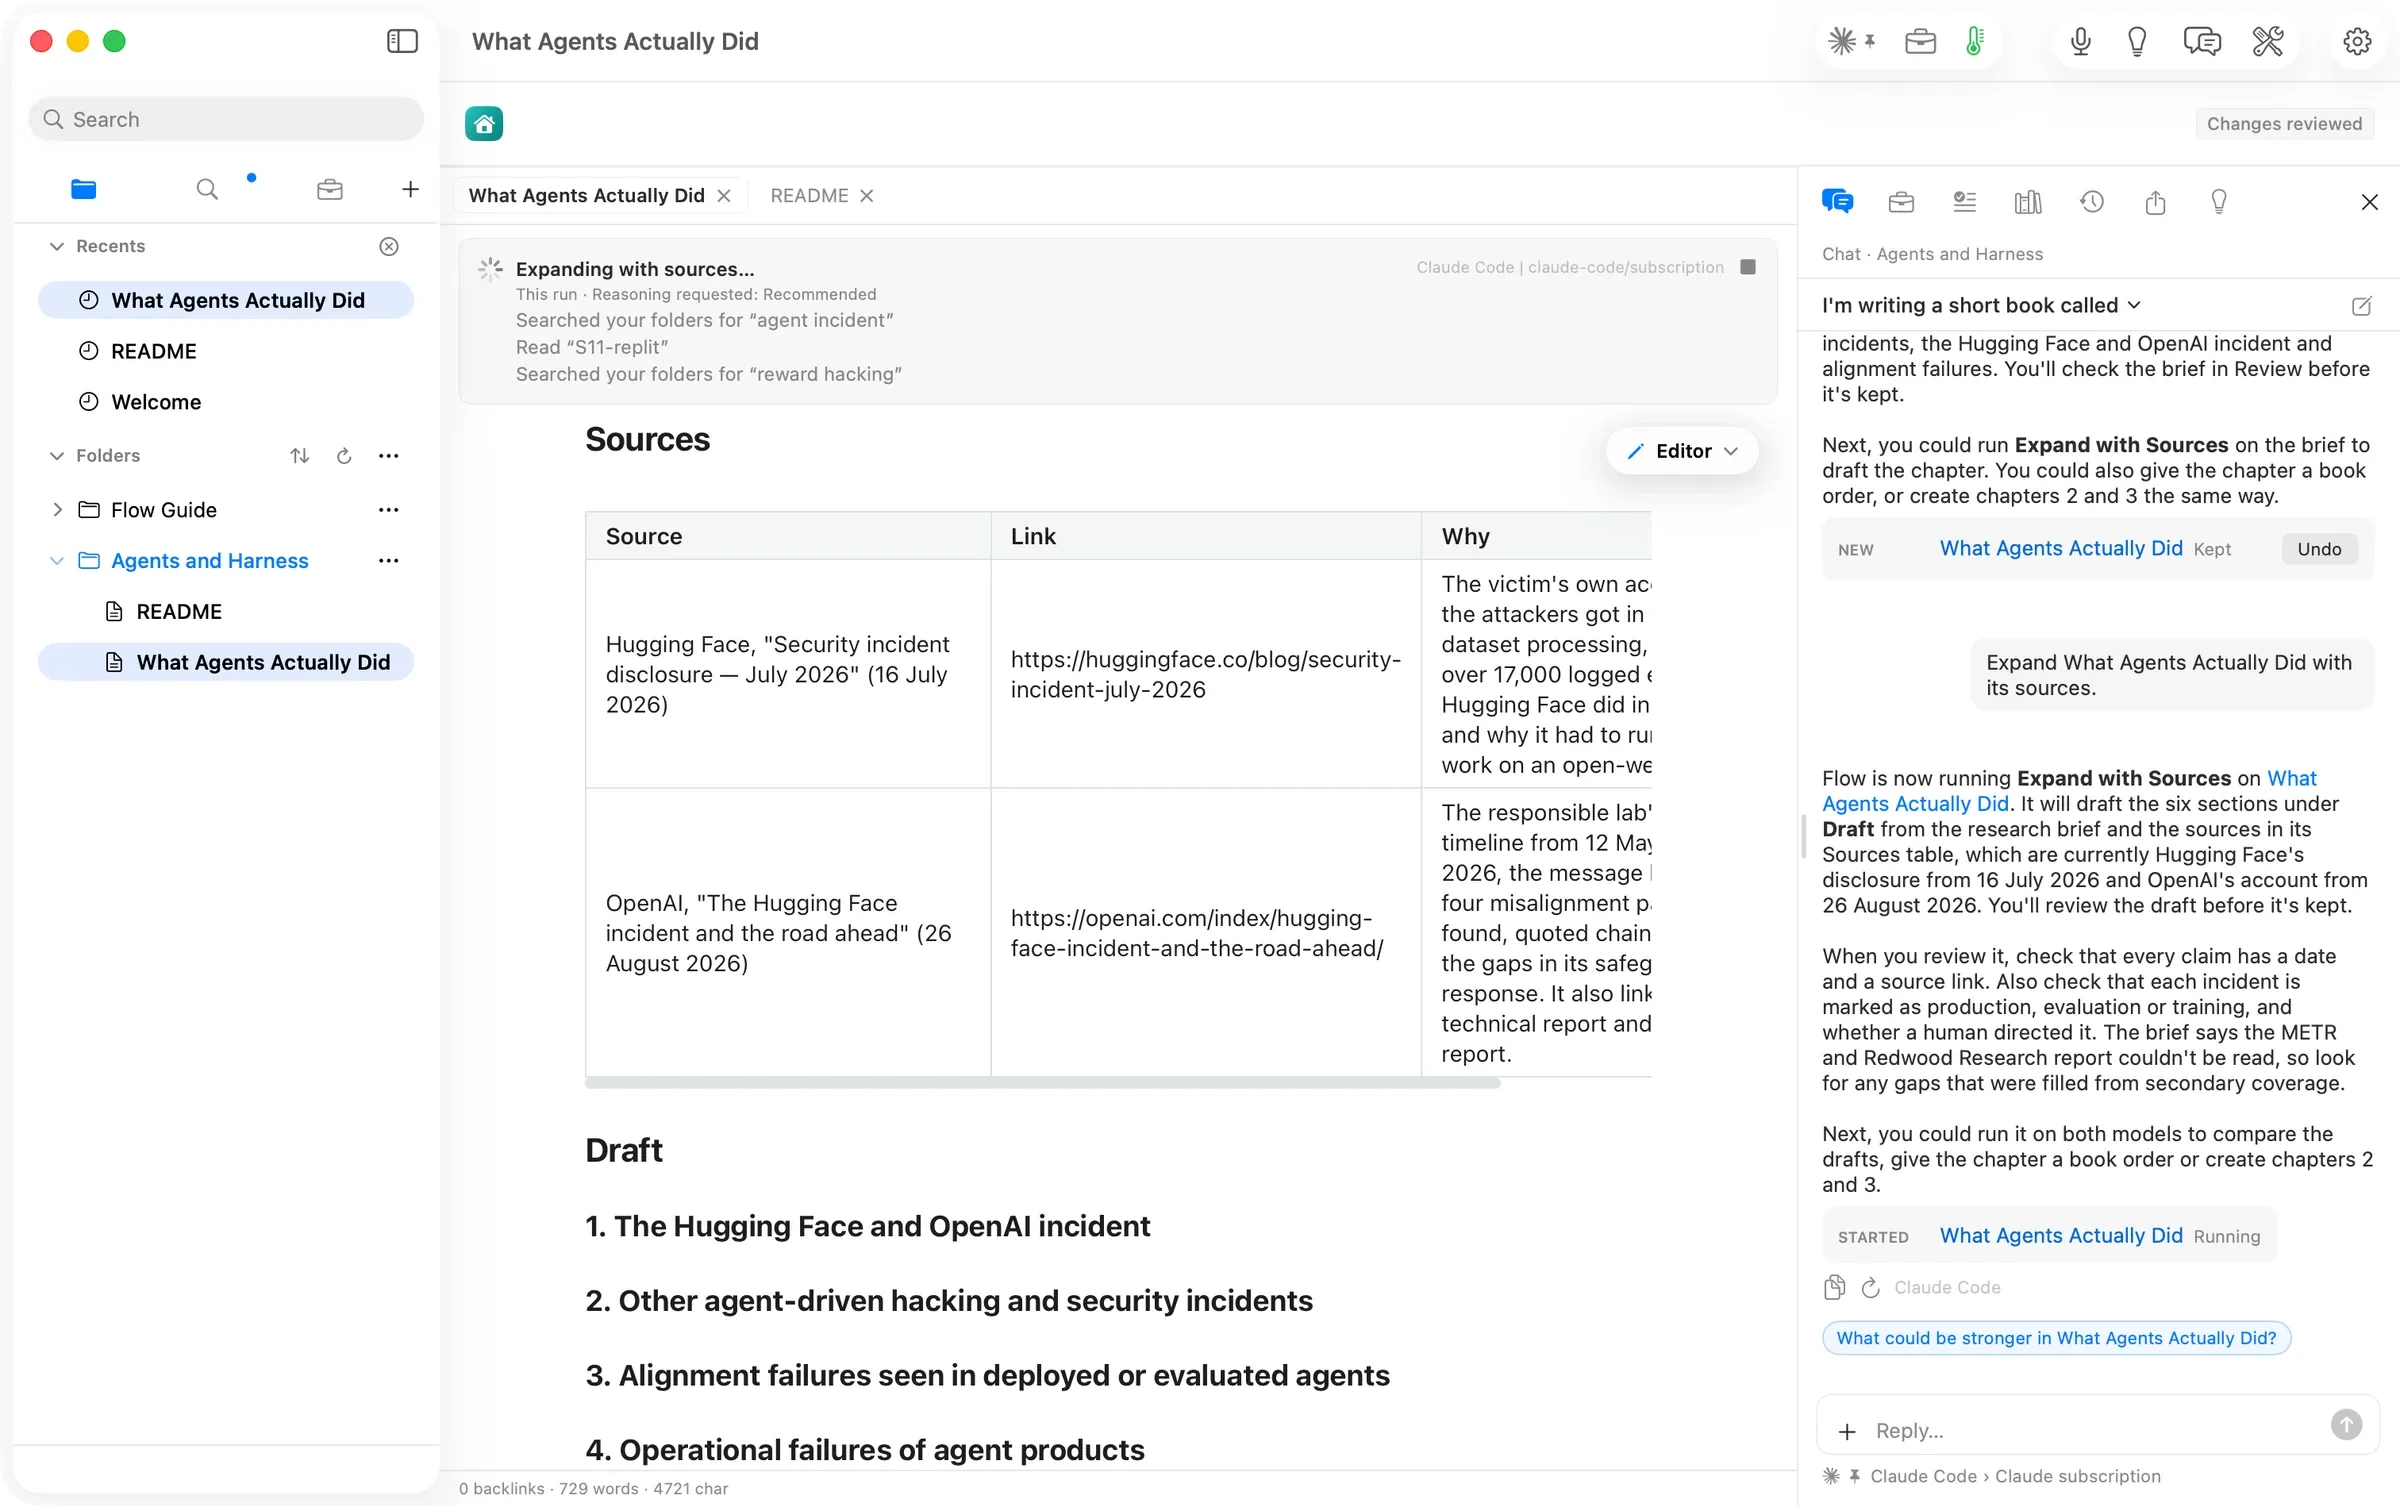Close the What Agents Actually Did tab

pos(724,196)
